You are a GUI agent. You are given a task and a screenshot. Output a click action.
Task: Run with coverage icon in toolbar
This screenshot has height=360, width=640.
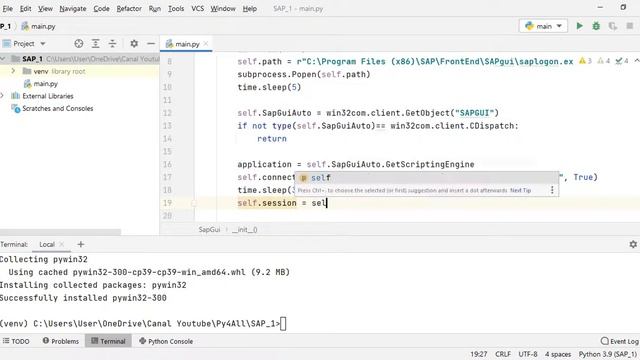coord(613,26)
